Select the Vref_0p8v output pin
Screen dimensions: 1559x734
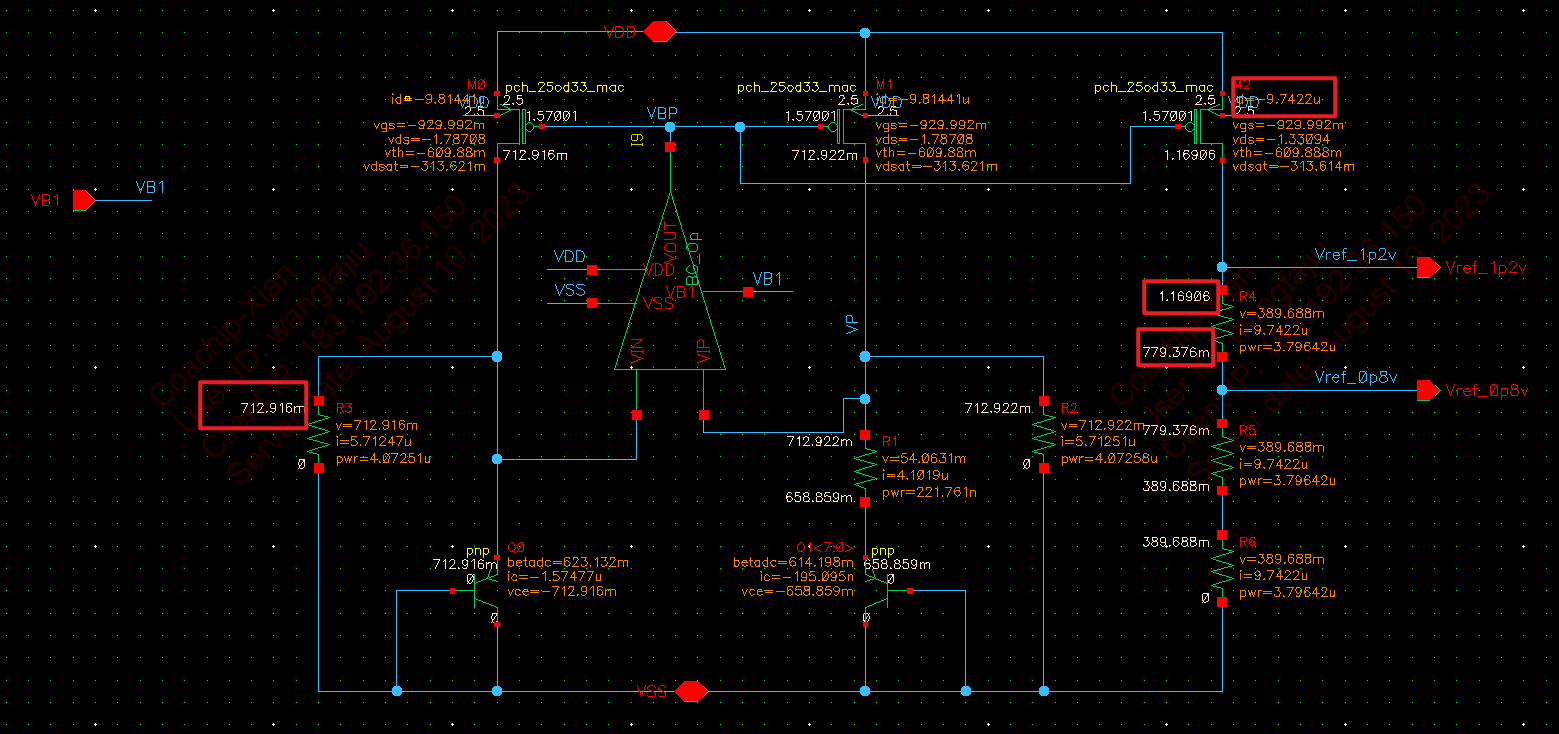click(x=1429, y=390)
